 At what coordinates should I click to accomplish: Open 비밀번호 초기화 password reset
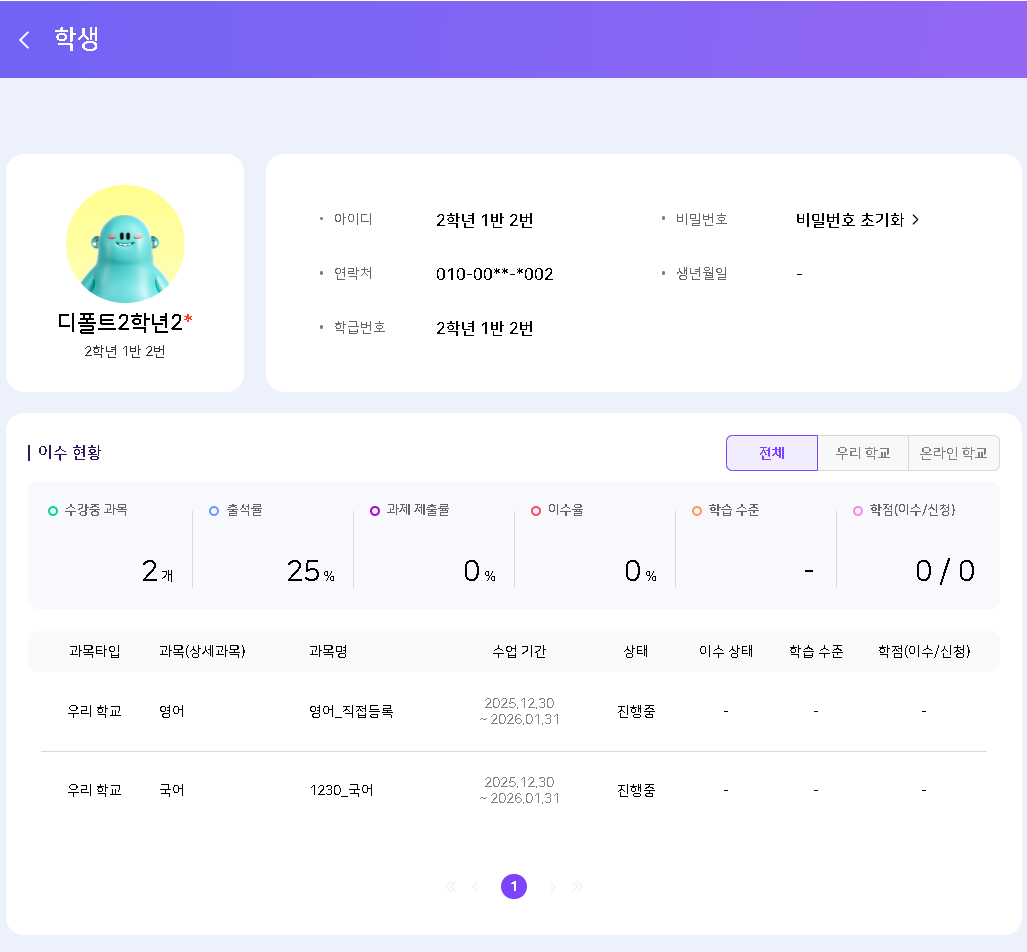point(857,220)
